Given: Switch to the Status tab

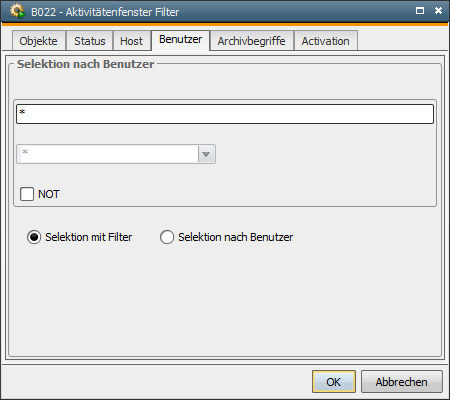Looking at the screenshot, I should (90, 41).
